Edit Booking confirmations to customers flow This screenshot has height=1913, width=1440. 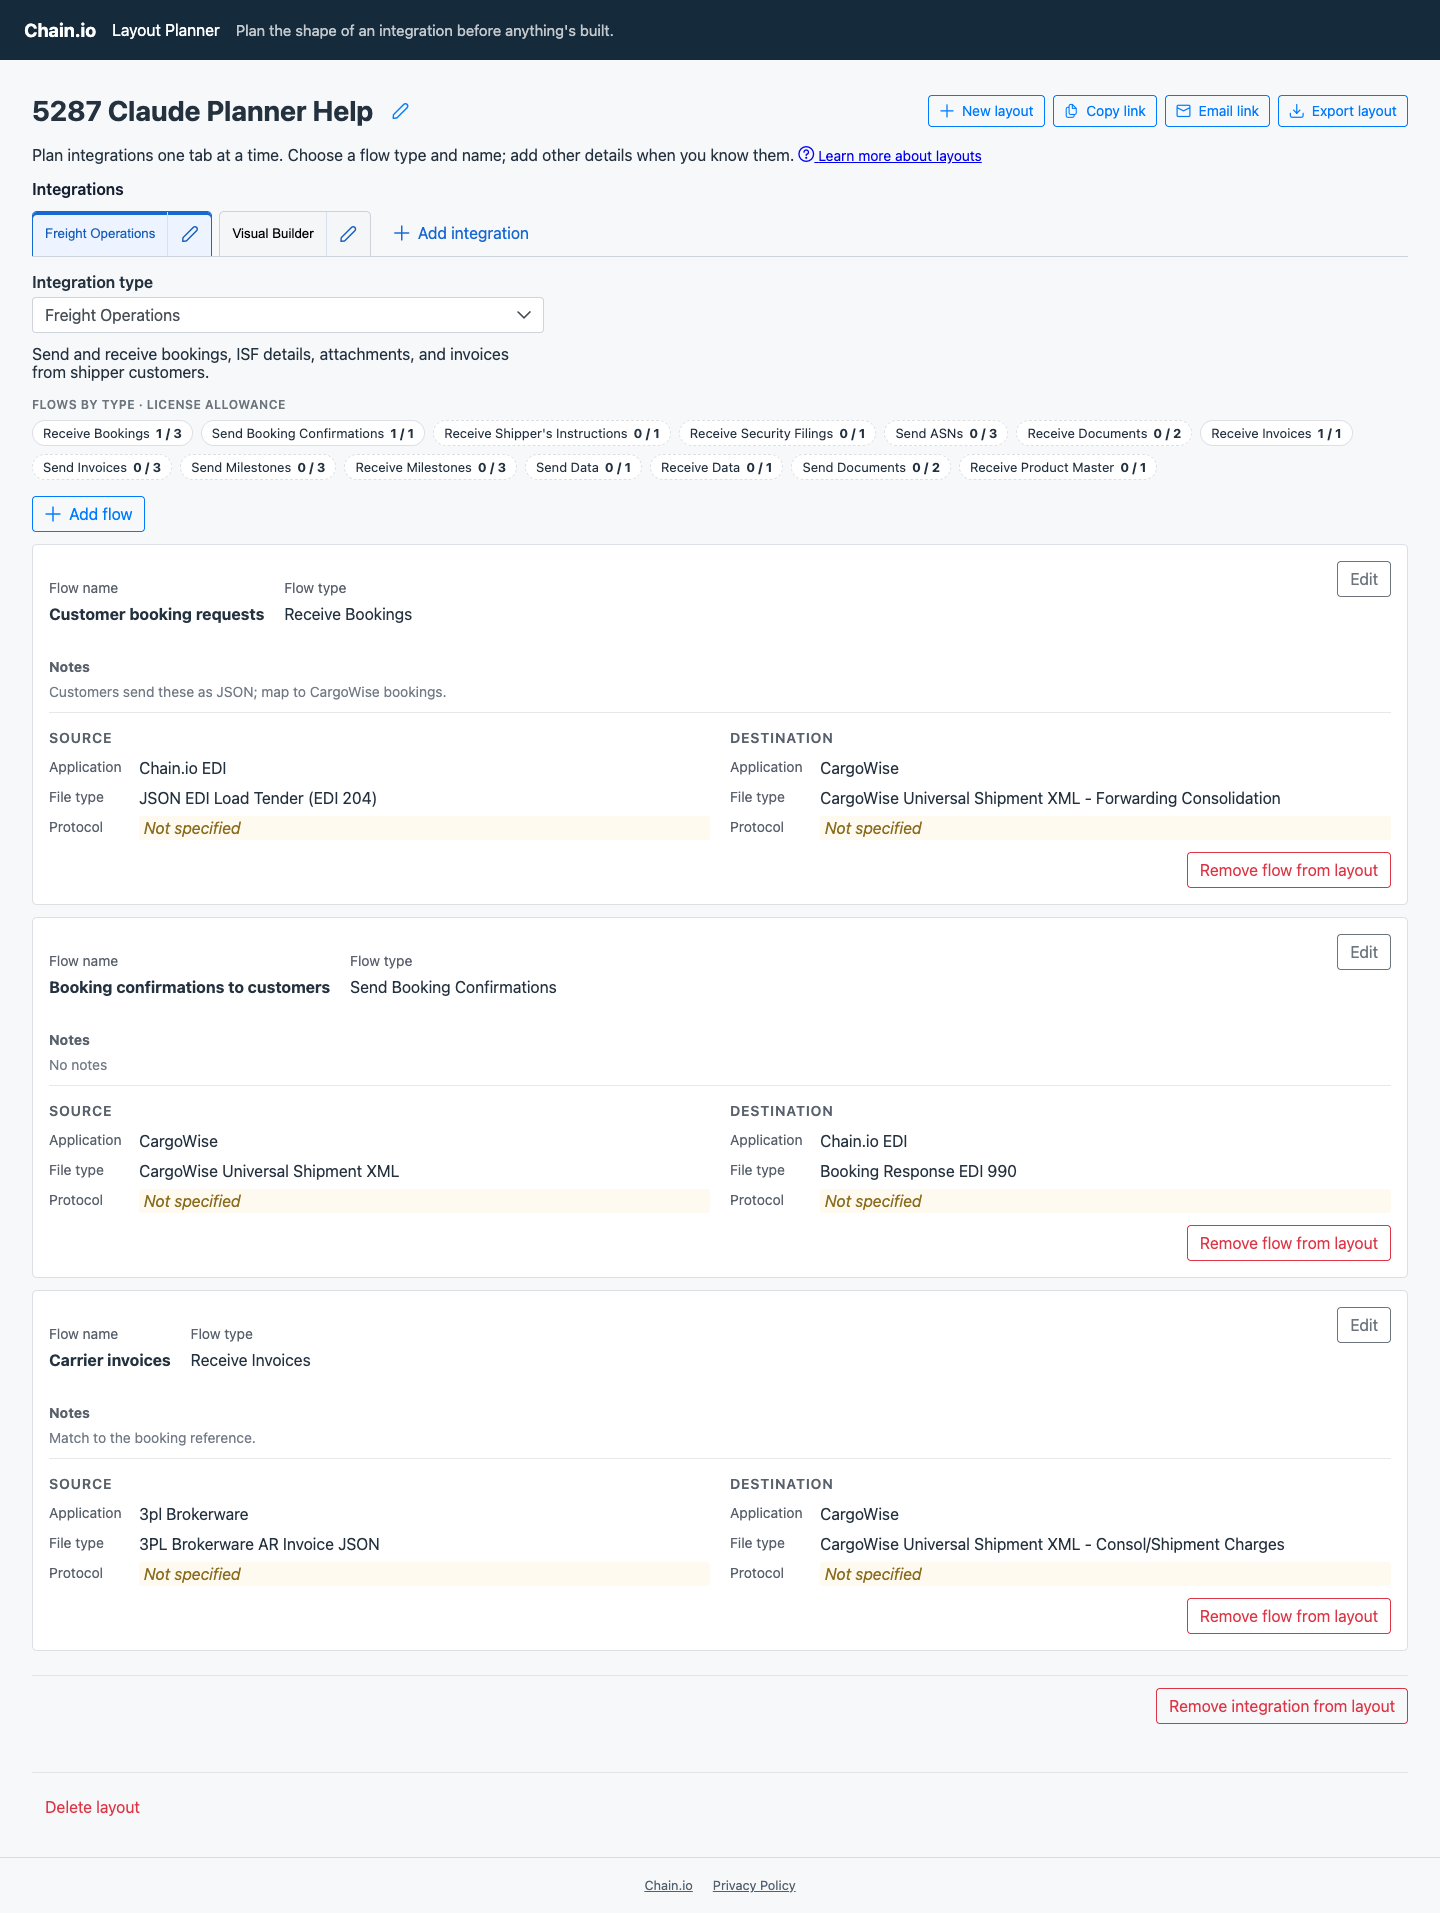[1364, 952]
